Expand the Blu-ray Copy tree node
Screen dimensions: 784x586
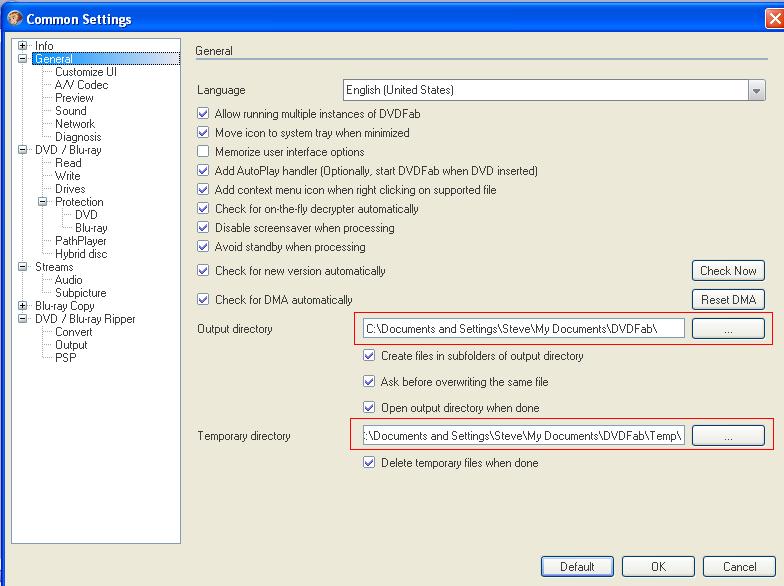tap(22, 306)
